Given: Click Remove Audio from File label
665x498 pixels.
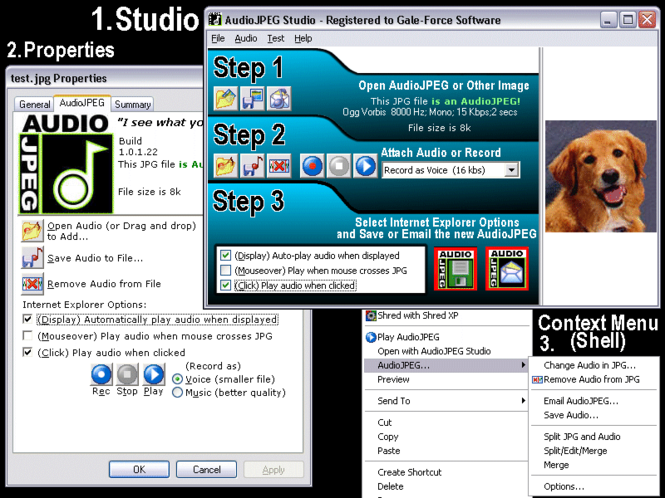Looking at the screenshot, I should [104, 284].
